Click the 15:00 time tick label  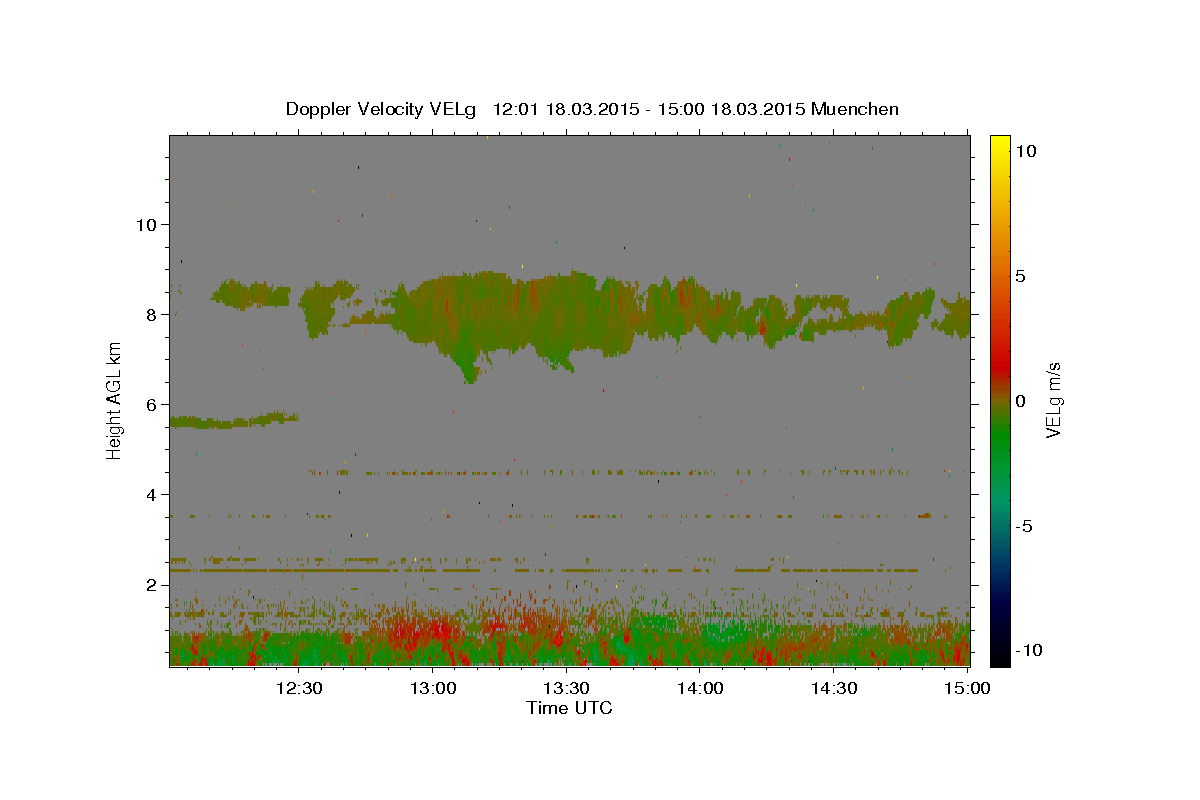pos(967,688)
